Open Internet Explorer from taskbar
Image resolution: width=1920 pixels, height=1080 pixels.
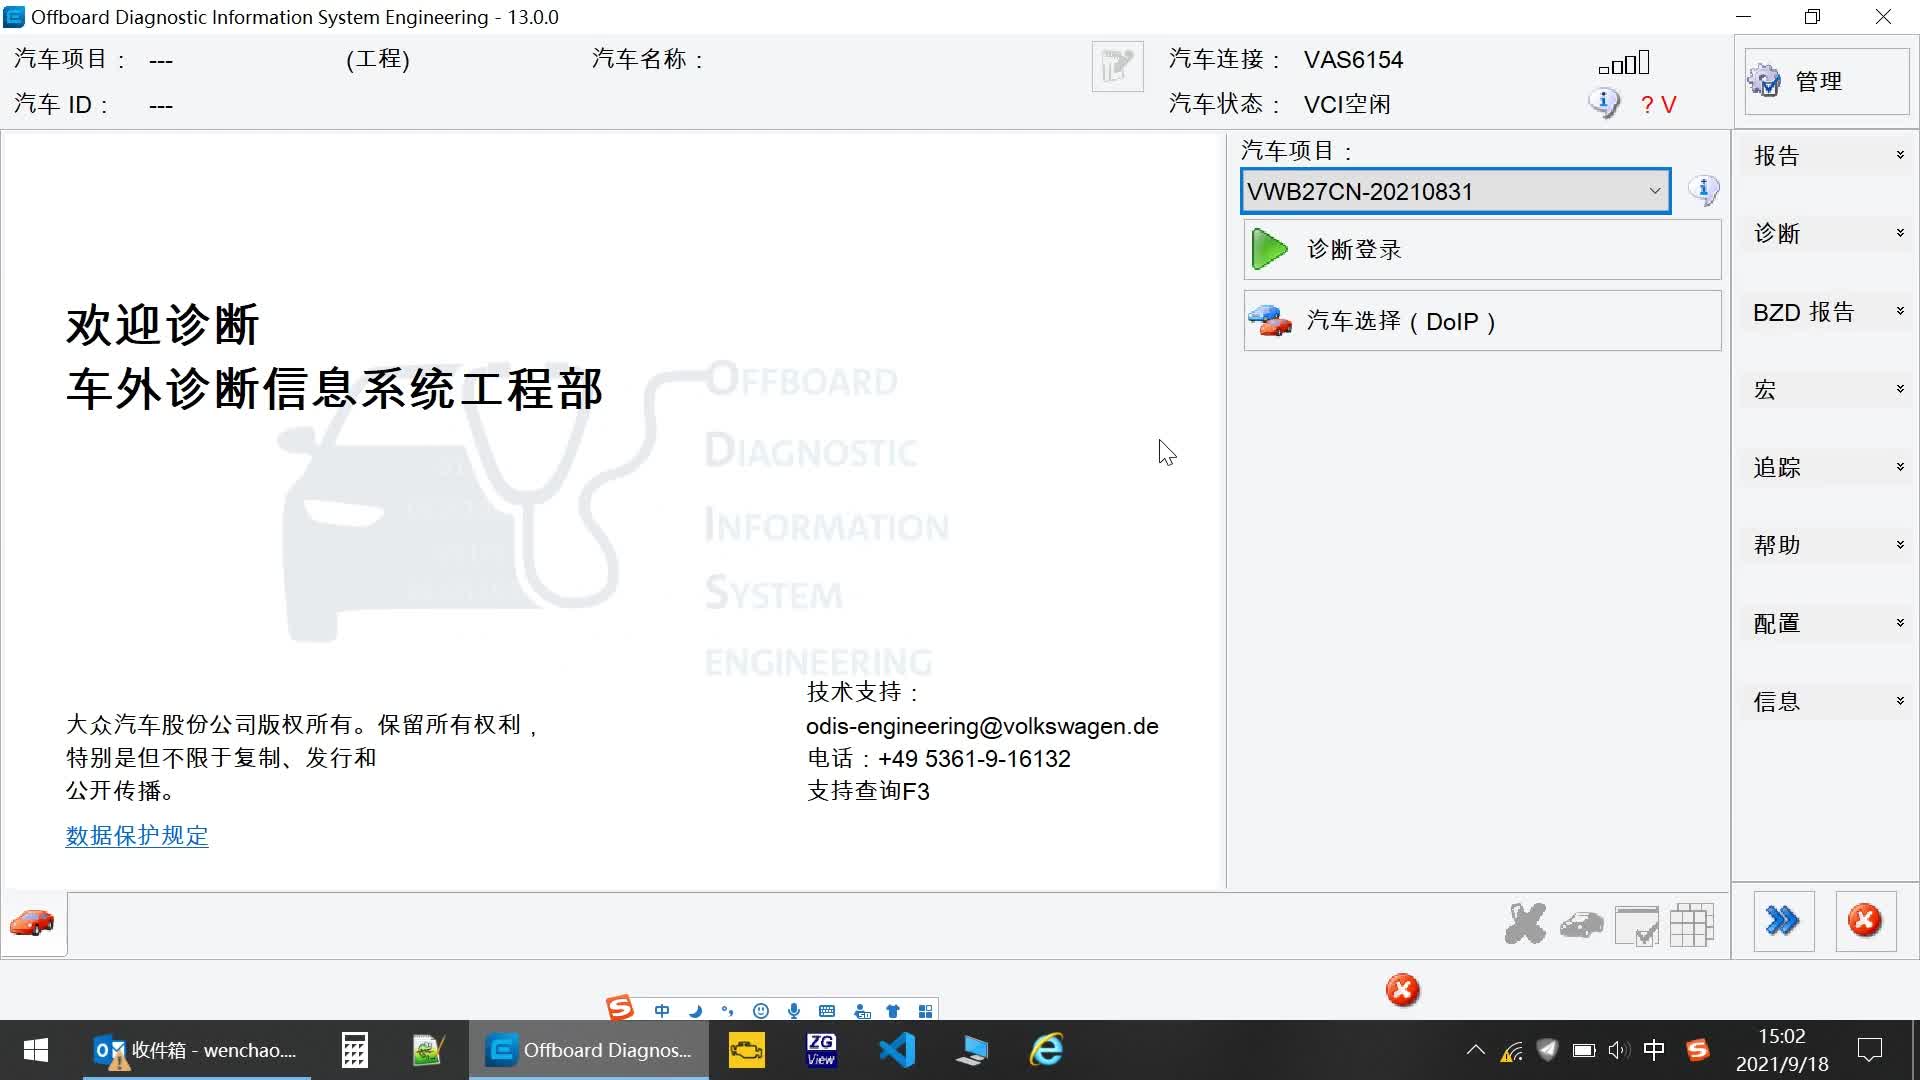tap(1047, 1050)
